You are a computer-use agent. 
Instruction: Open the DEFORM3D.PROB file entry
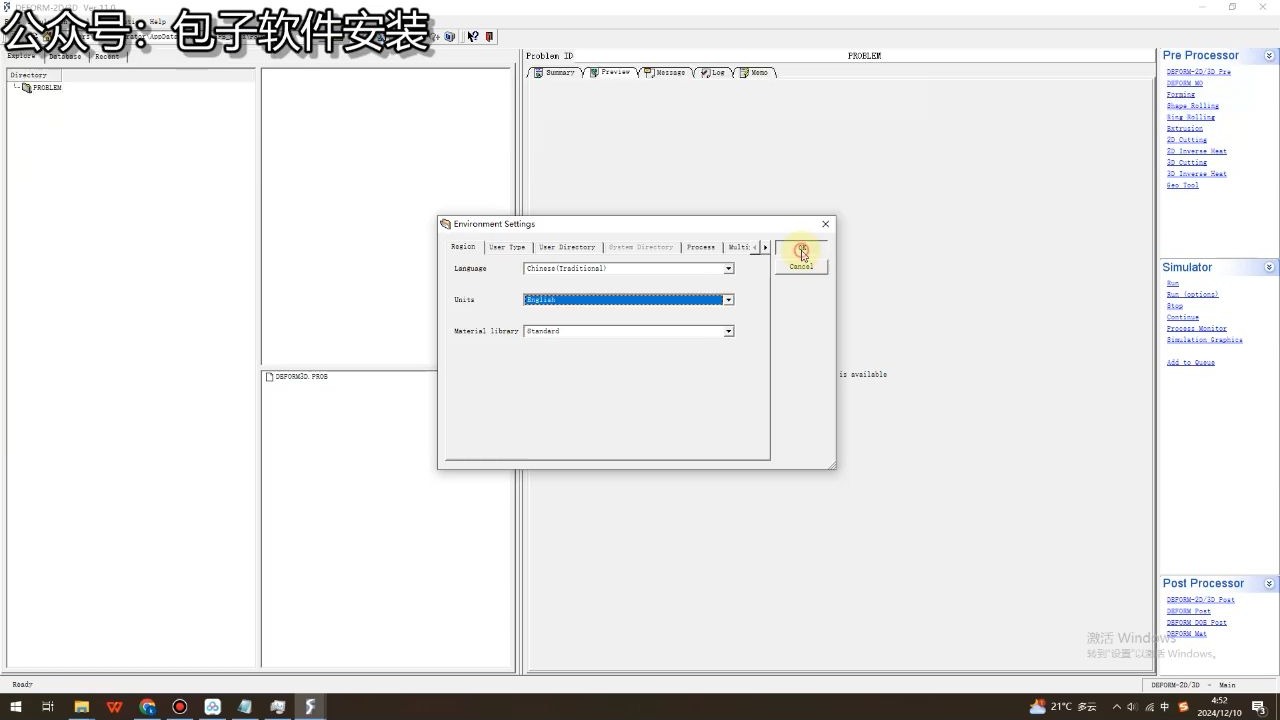tap(296, 377)
